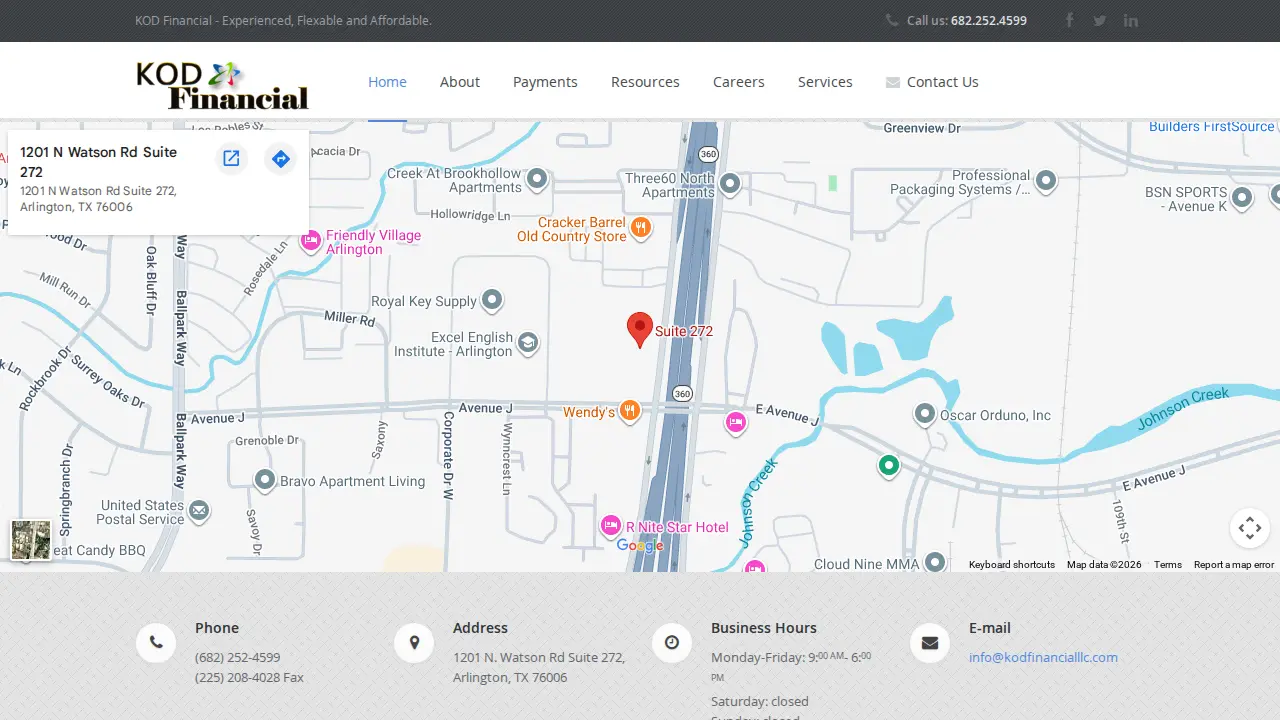Viewport: 1280px width, 720px height.
Task: Click the Builders FirstSource map label
Action: pyautogui.click(x=1212, y=126)
